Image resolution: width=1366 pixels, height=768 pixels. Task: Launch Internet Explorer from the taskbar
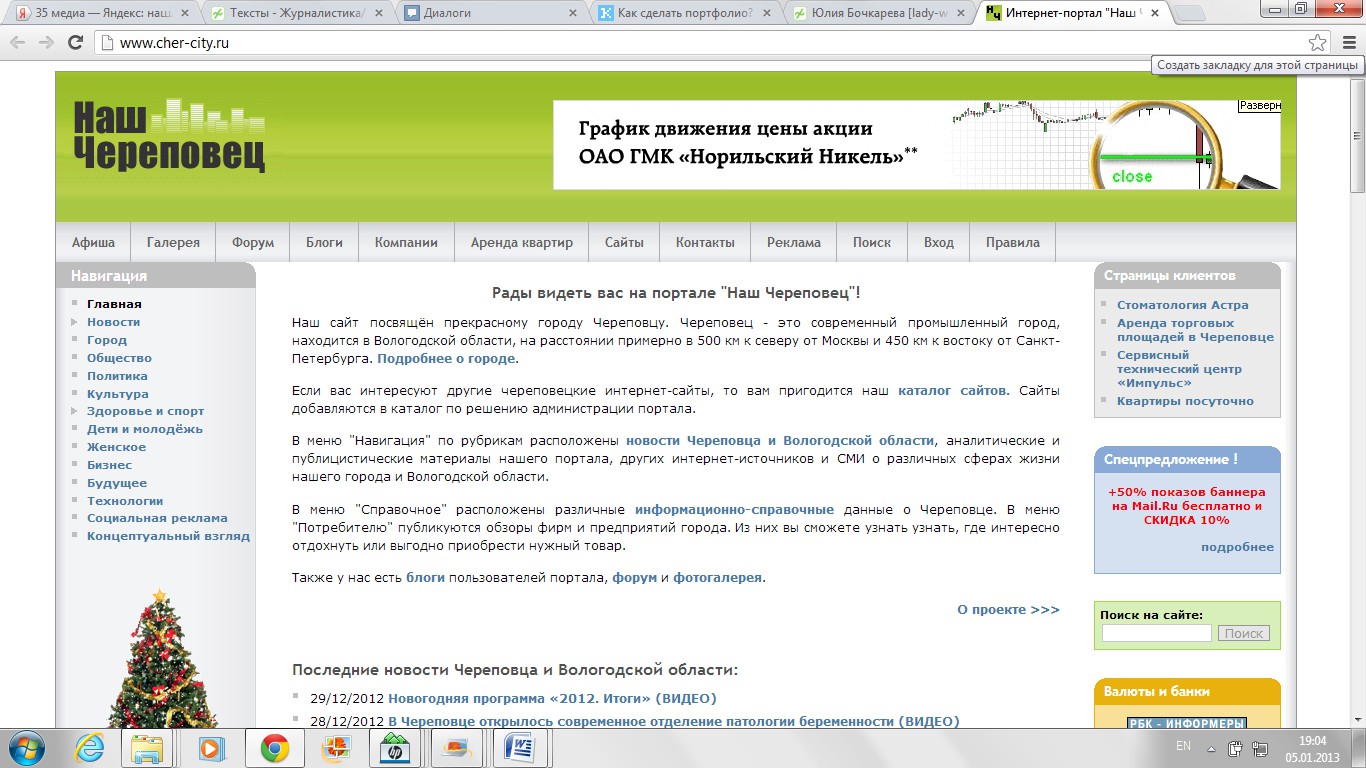point(89,748)
